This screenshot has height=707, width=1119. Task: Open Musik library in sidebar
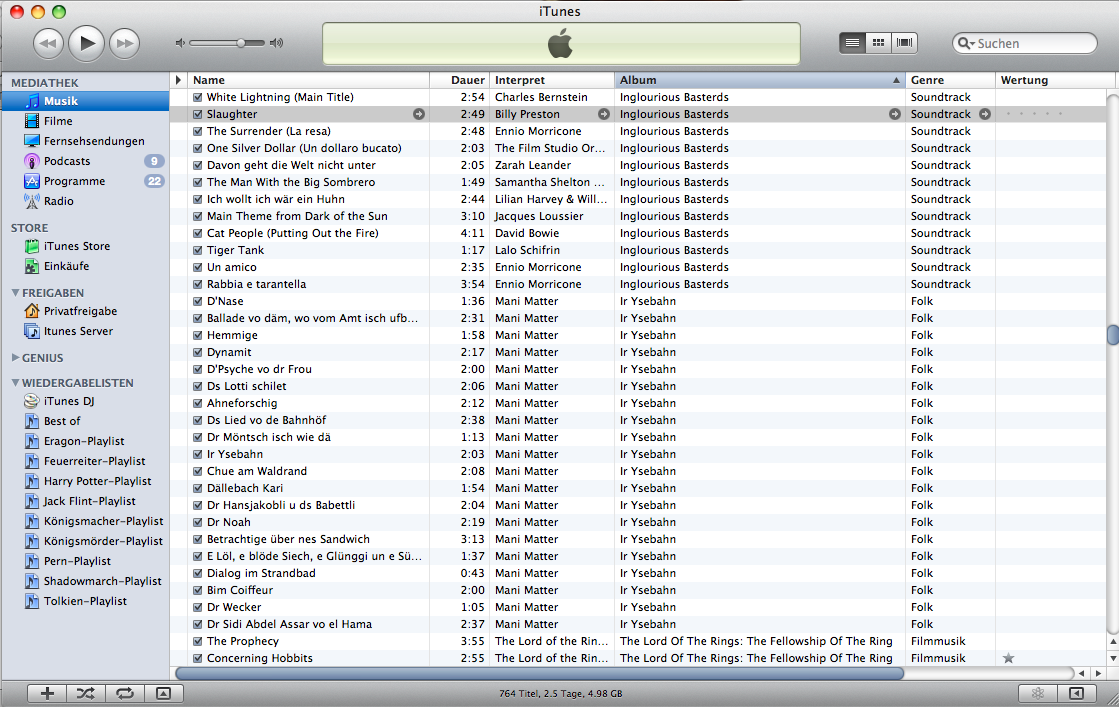click(85, 101)
